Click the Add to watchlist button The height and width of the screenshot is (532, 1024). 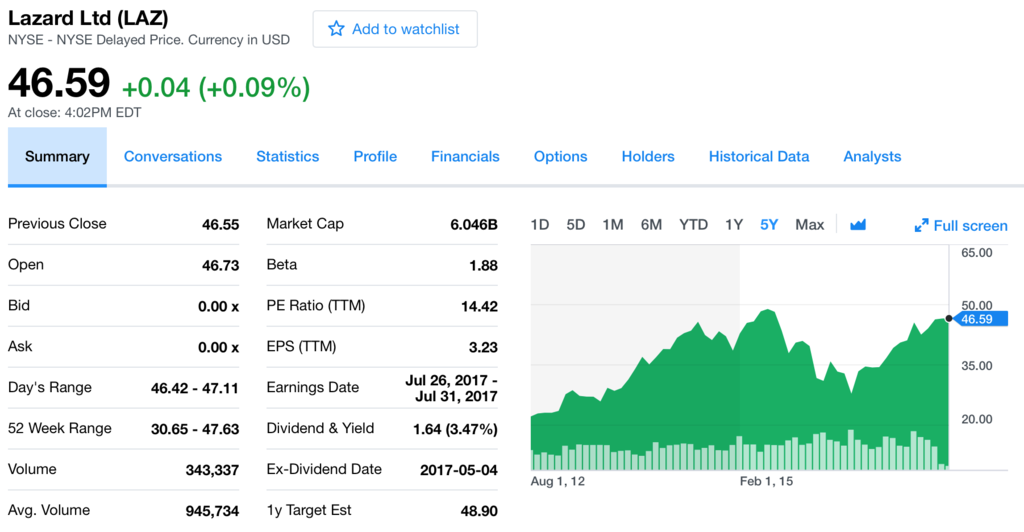click(x=395, y=29)
